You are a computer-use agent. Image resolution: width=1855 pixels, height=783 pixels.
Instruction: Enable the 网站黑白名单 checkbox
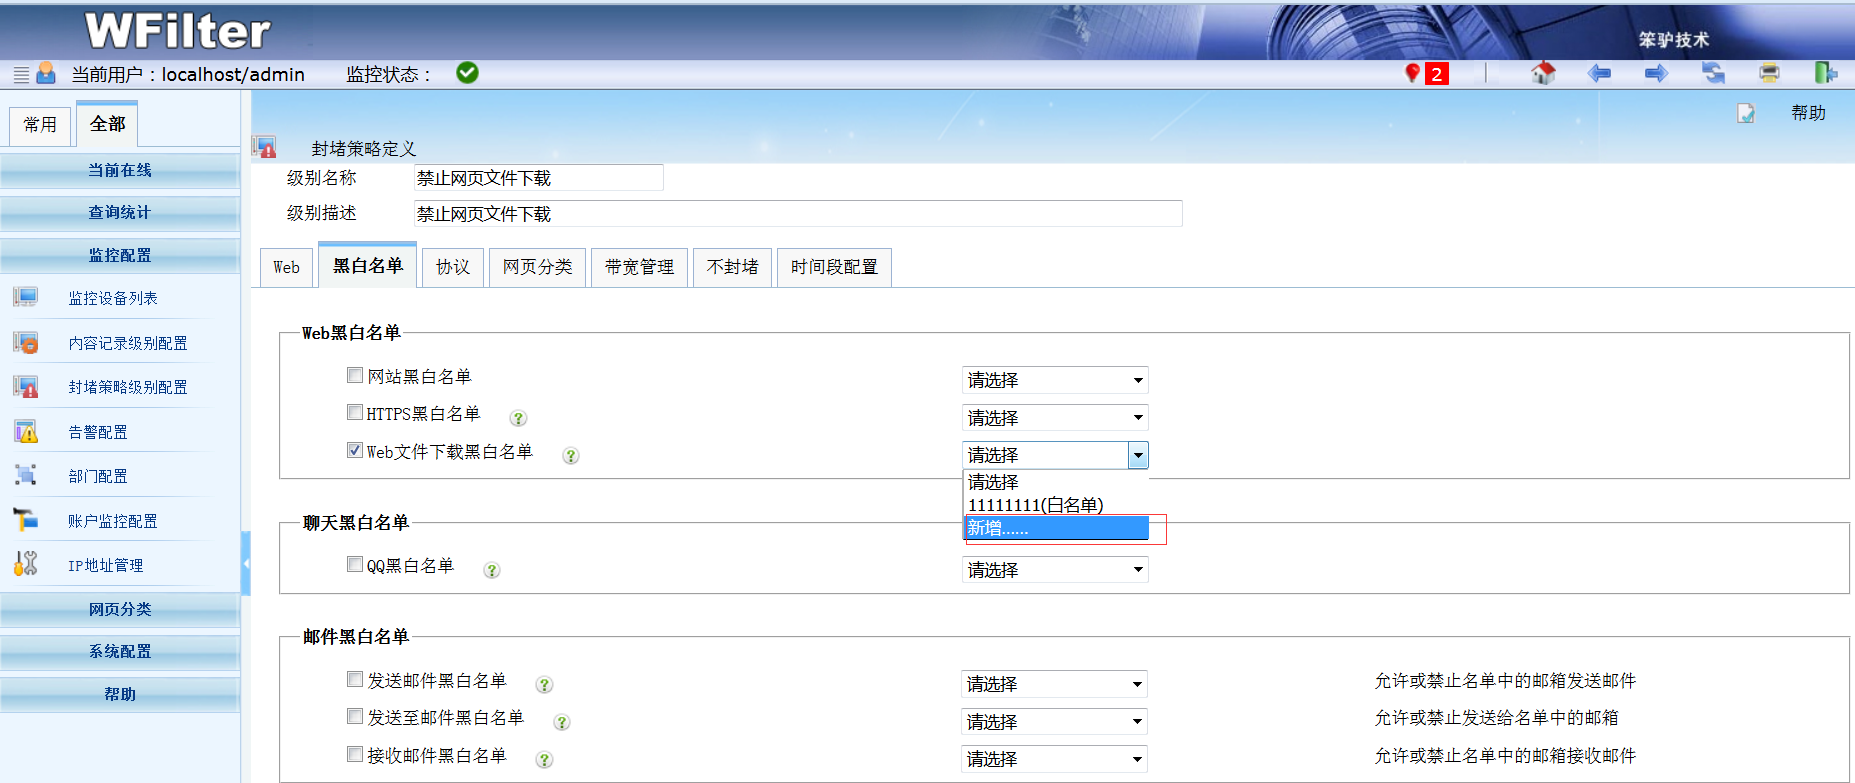[355, 376]
